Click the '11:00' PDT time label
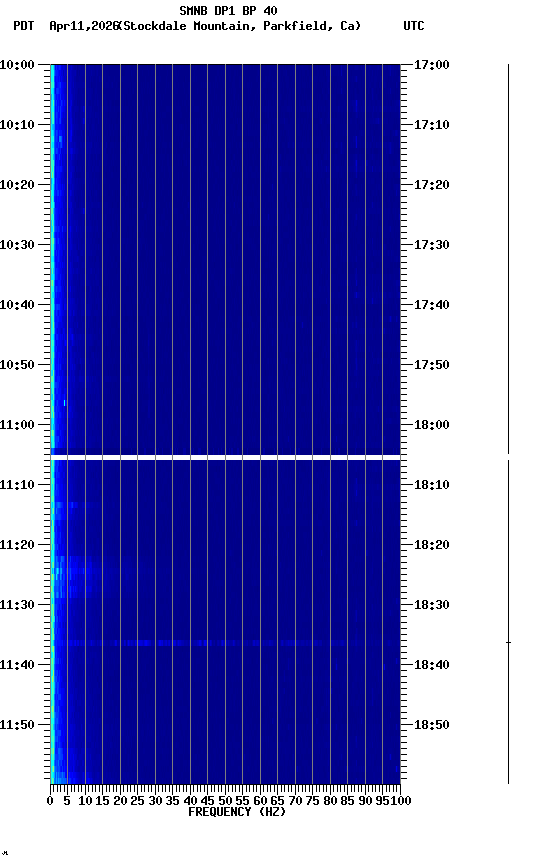The height and width of the screenshot is (864, 552). [17, 425]
